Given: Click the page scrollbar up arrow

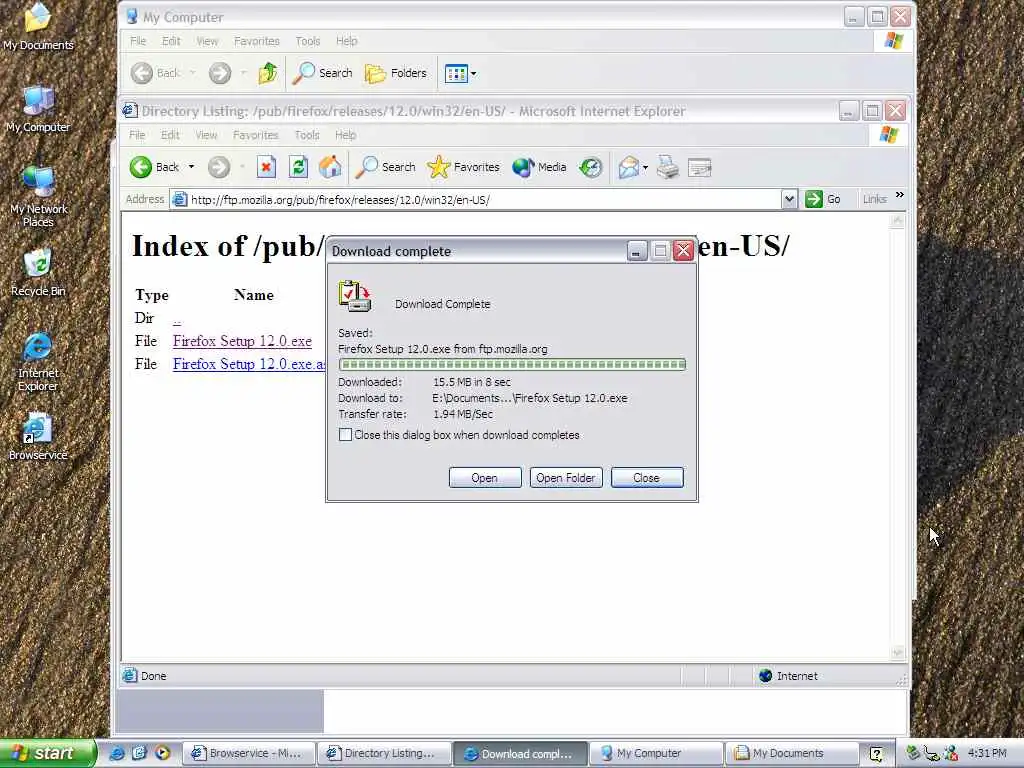Looking at the screenshot, I should 897,221.
